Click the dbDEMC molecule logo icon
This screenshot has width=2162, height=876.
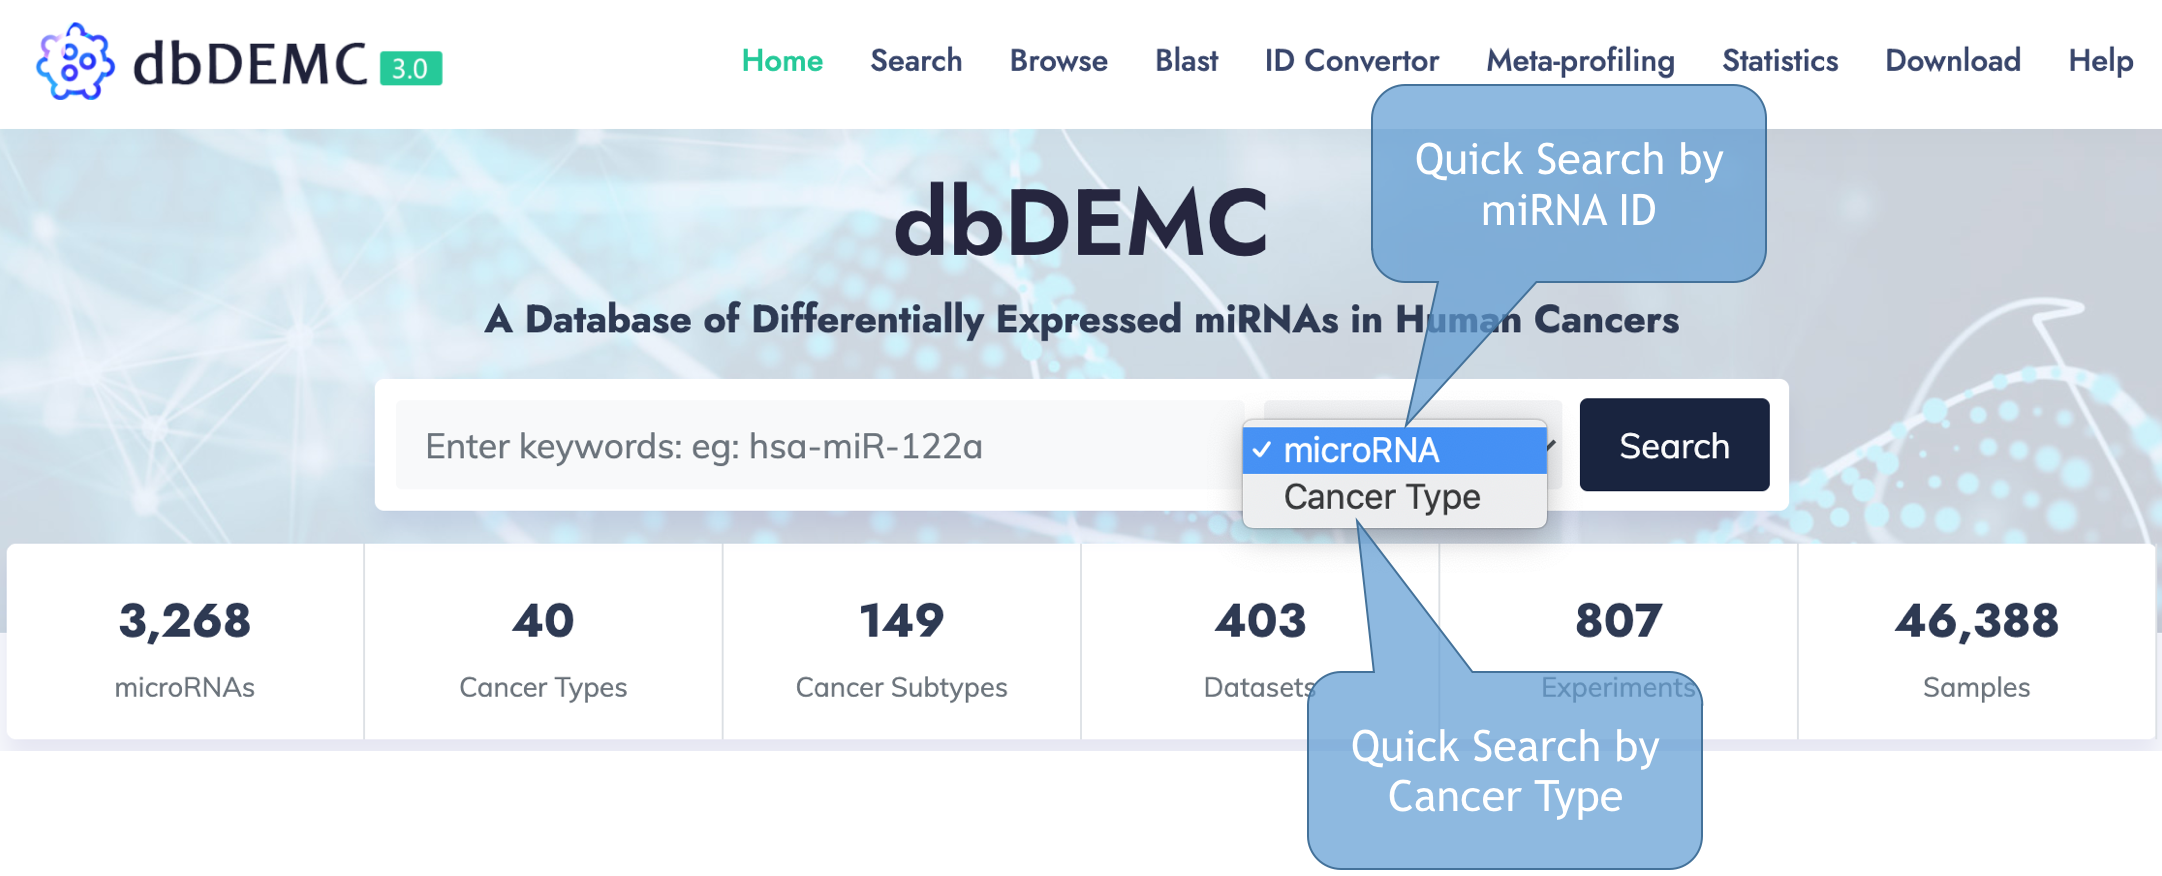pyautogui.click(x=75, y=62)
